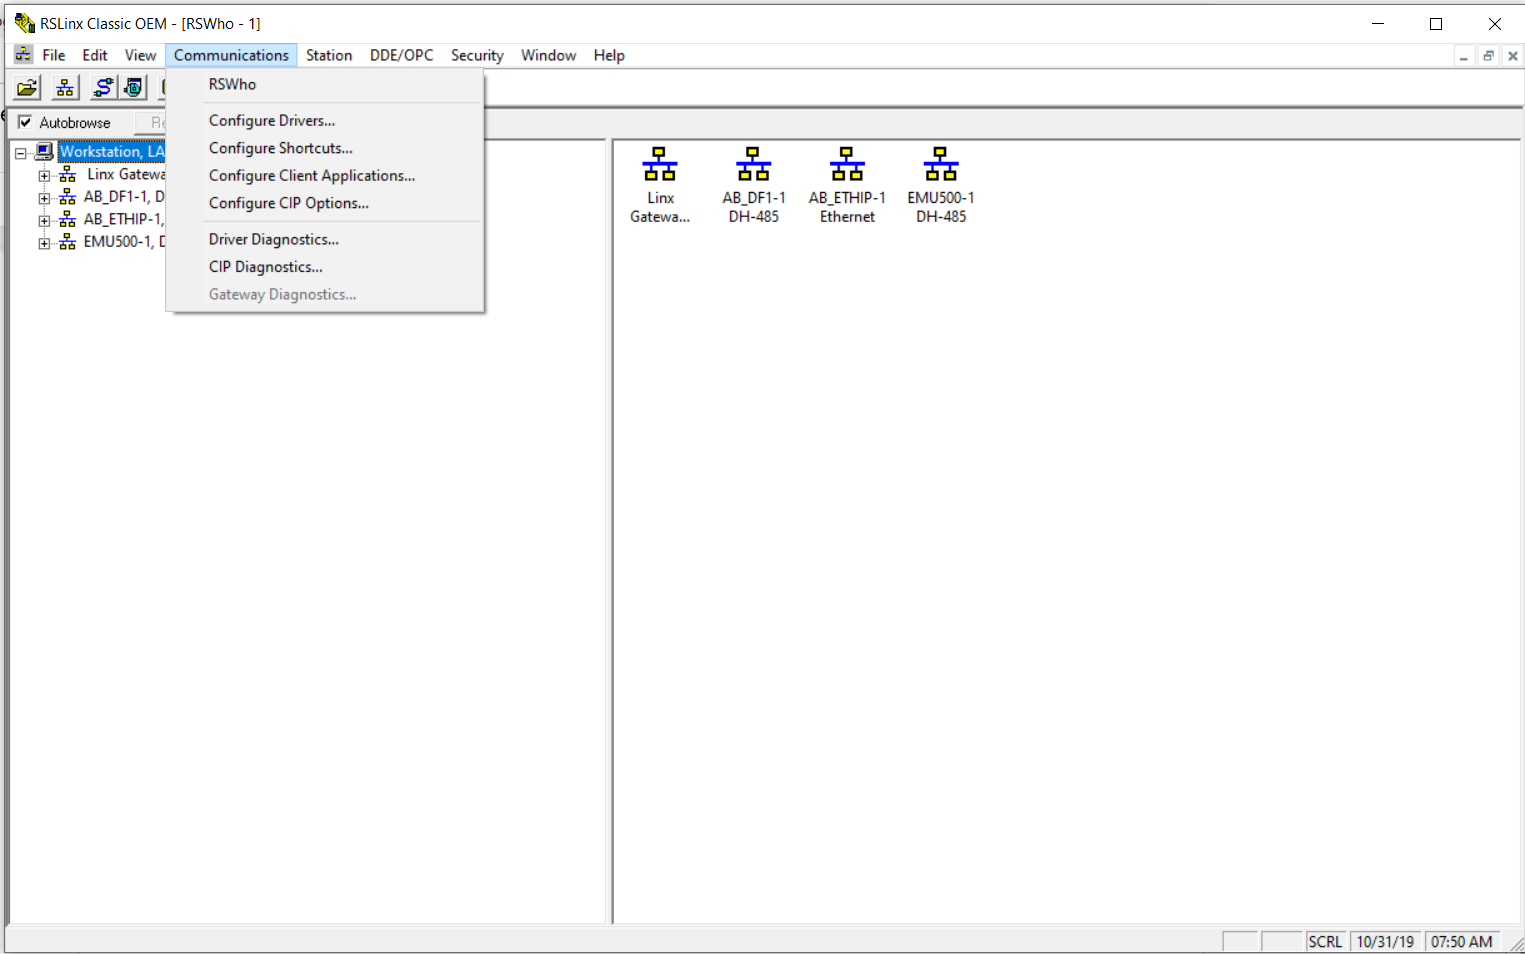
Task: Close the RSWho child window
Action: coord(1512,57)
